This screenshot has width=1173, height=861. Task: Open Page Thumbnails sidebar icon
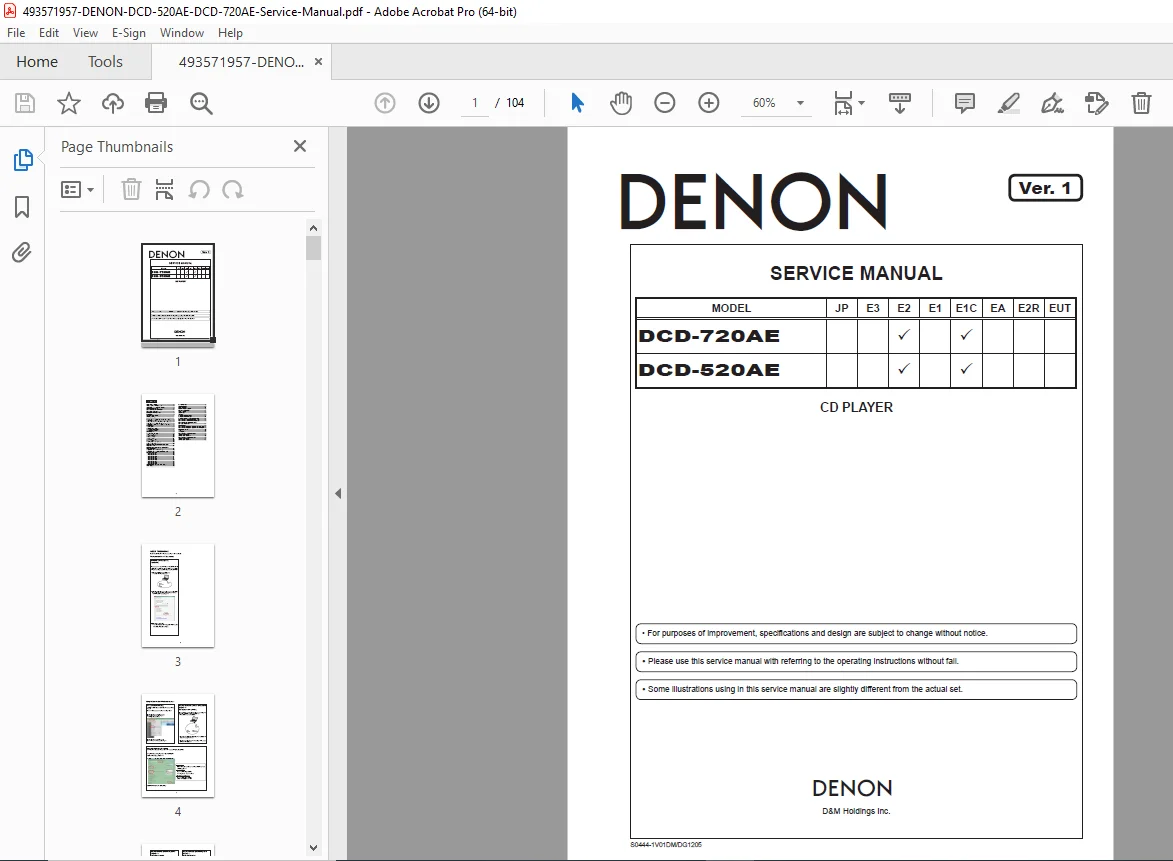(22, 159)
